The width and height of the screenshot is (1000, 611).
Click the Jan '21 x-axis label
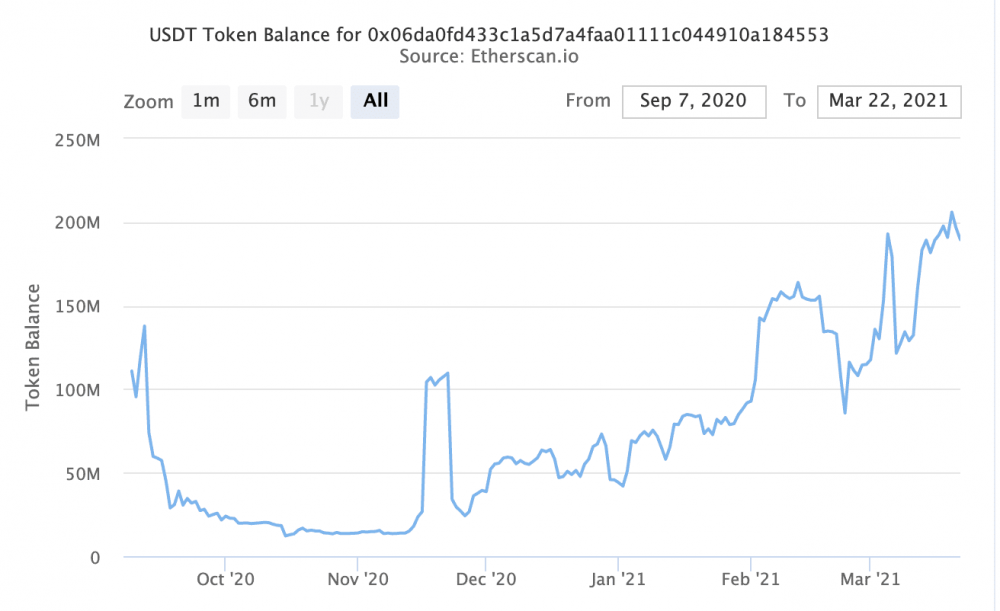click(618, 578)
